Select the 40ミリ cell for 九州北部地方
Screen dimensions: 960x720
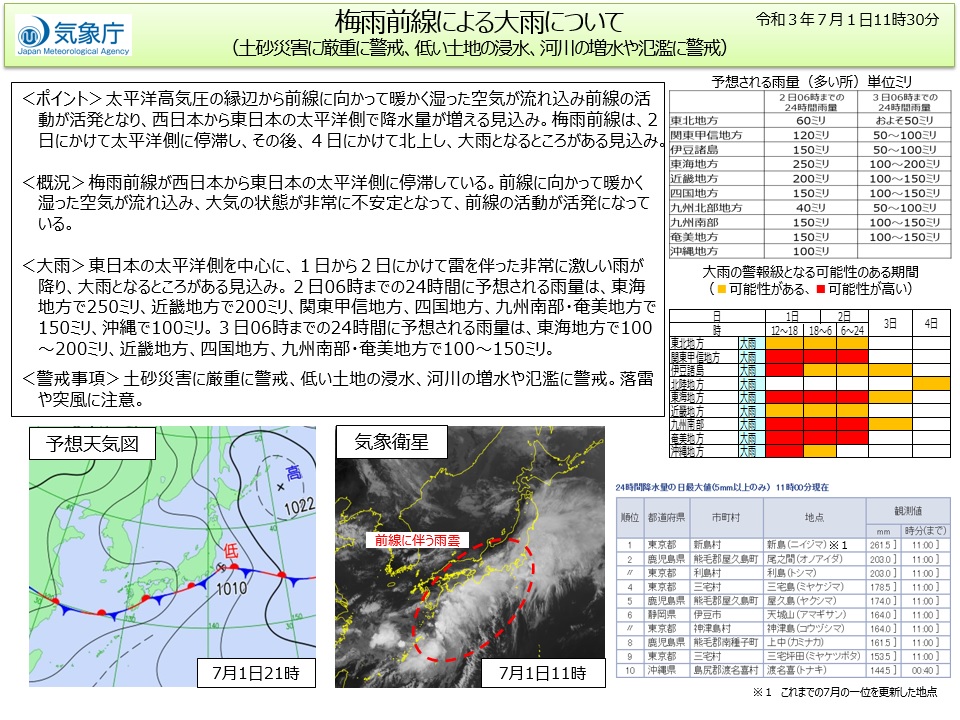tap(811, 208)
